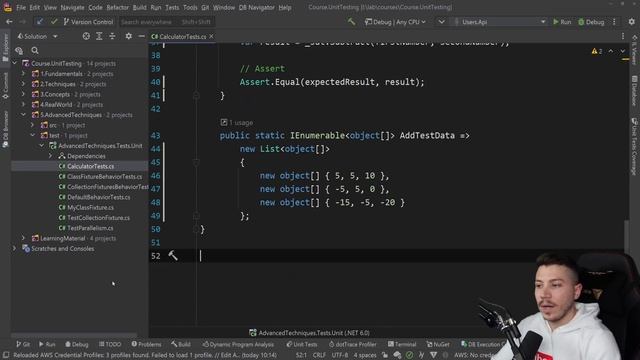
Task: Open the Run tool window at bottom
Action: (x=47, y=344)
